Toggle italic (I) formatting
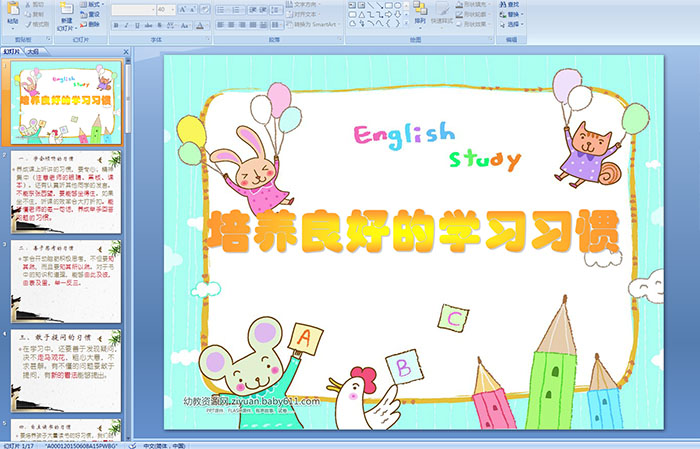Viewport: 700px width, 449px height. pyautogui.click(x=126, y=25)
